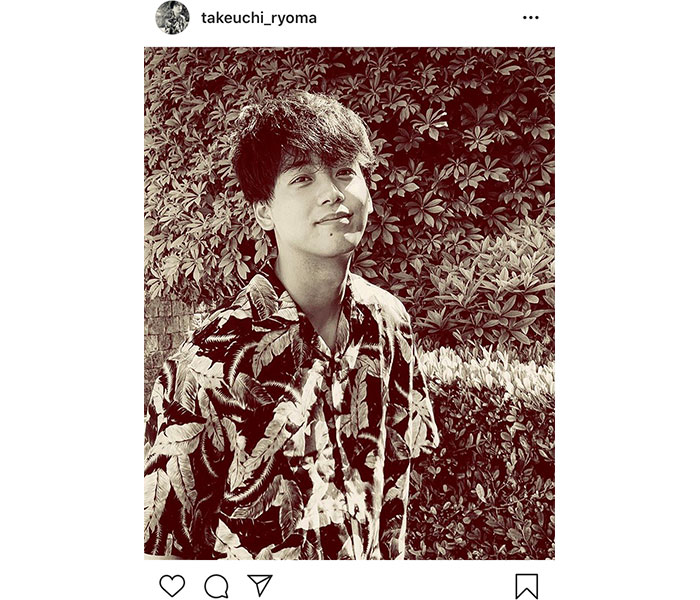Open the takeuchi_ryoma profile link

pyautogui.click(x=258, y=18)
